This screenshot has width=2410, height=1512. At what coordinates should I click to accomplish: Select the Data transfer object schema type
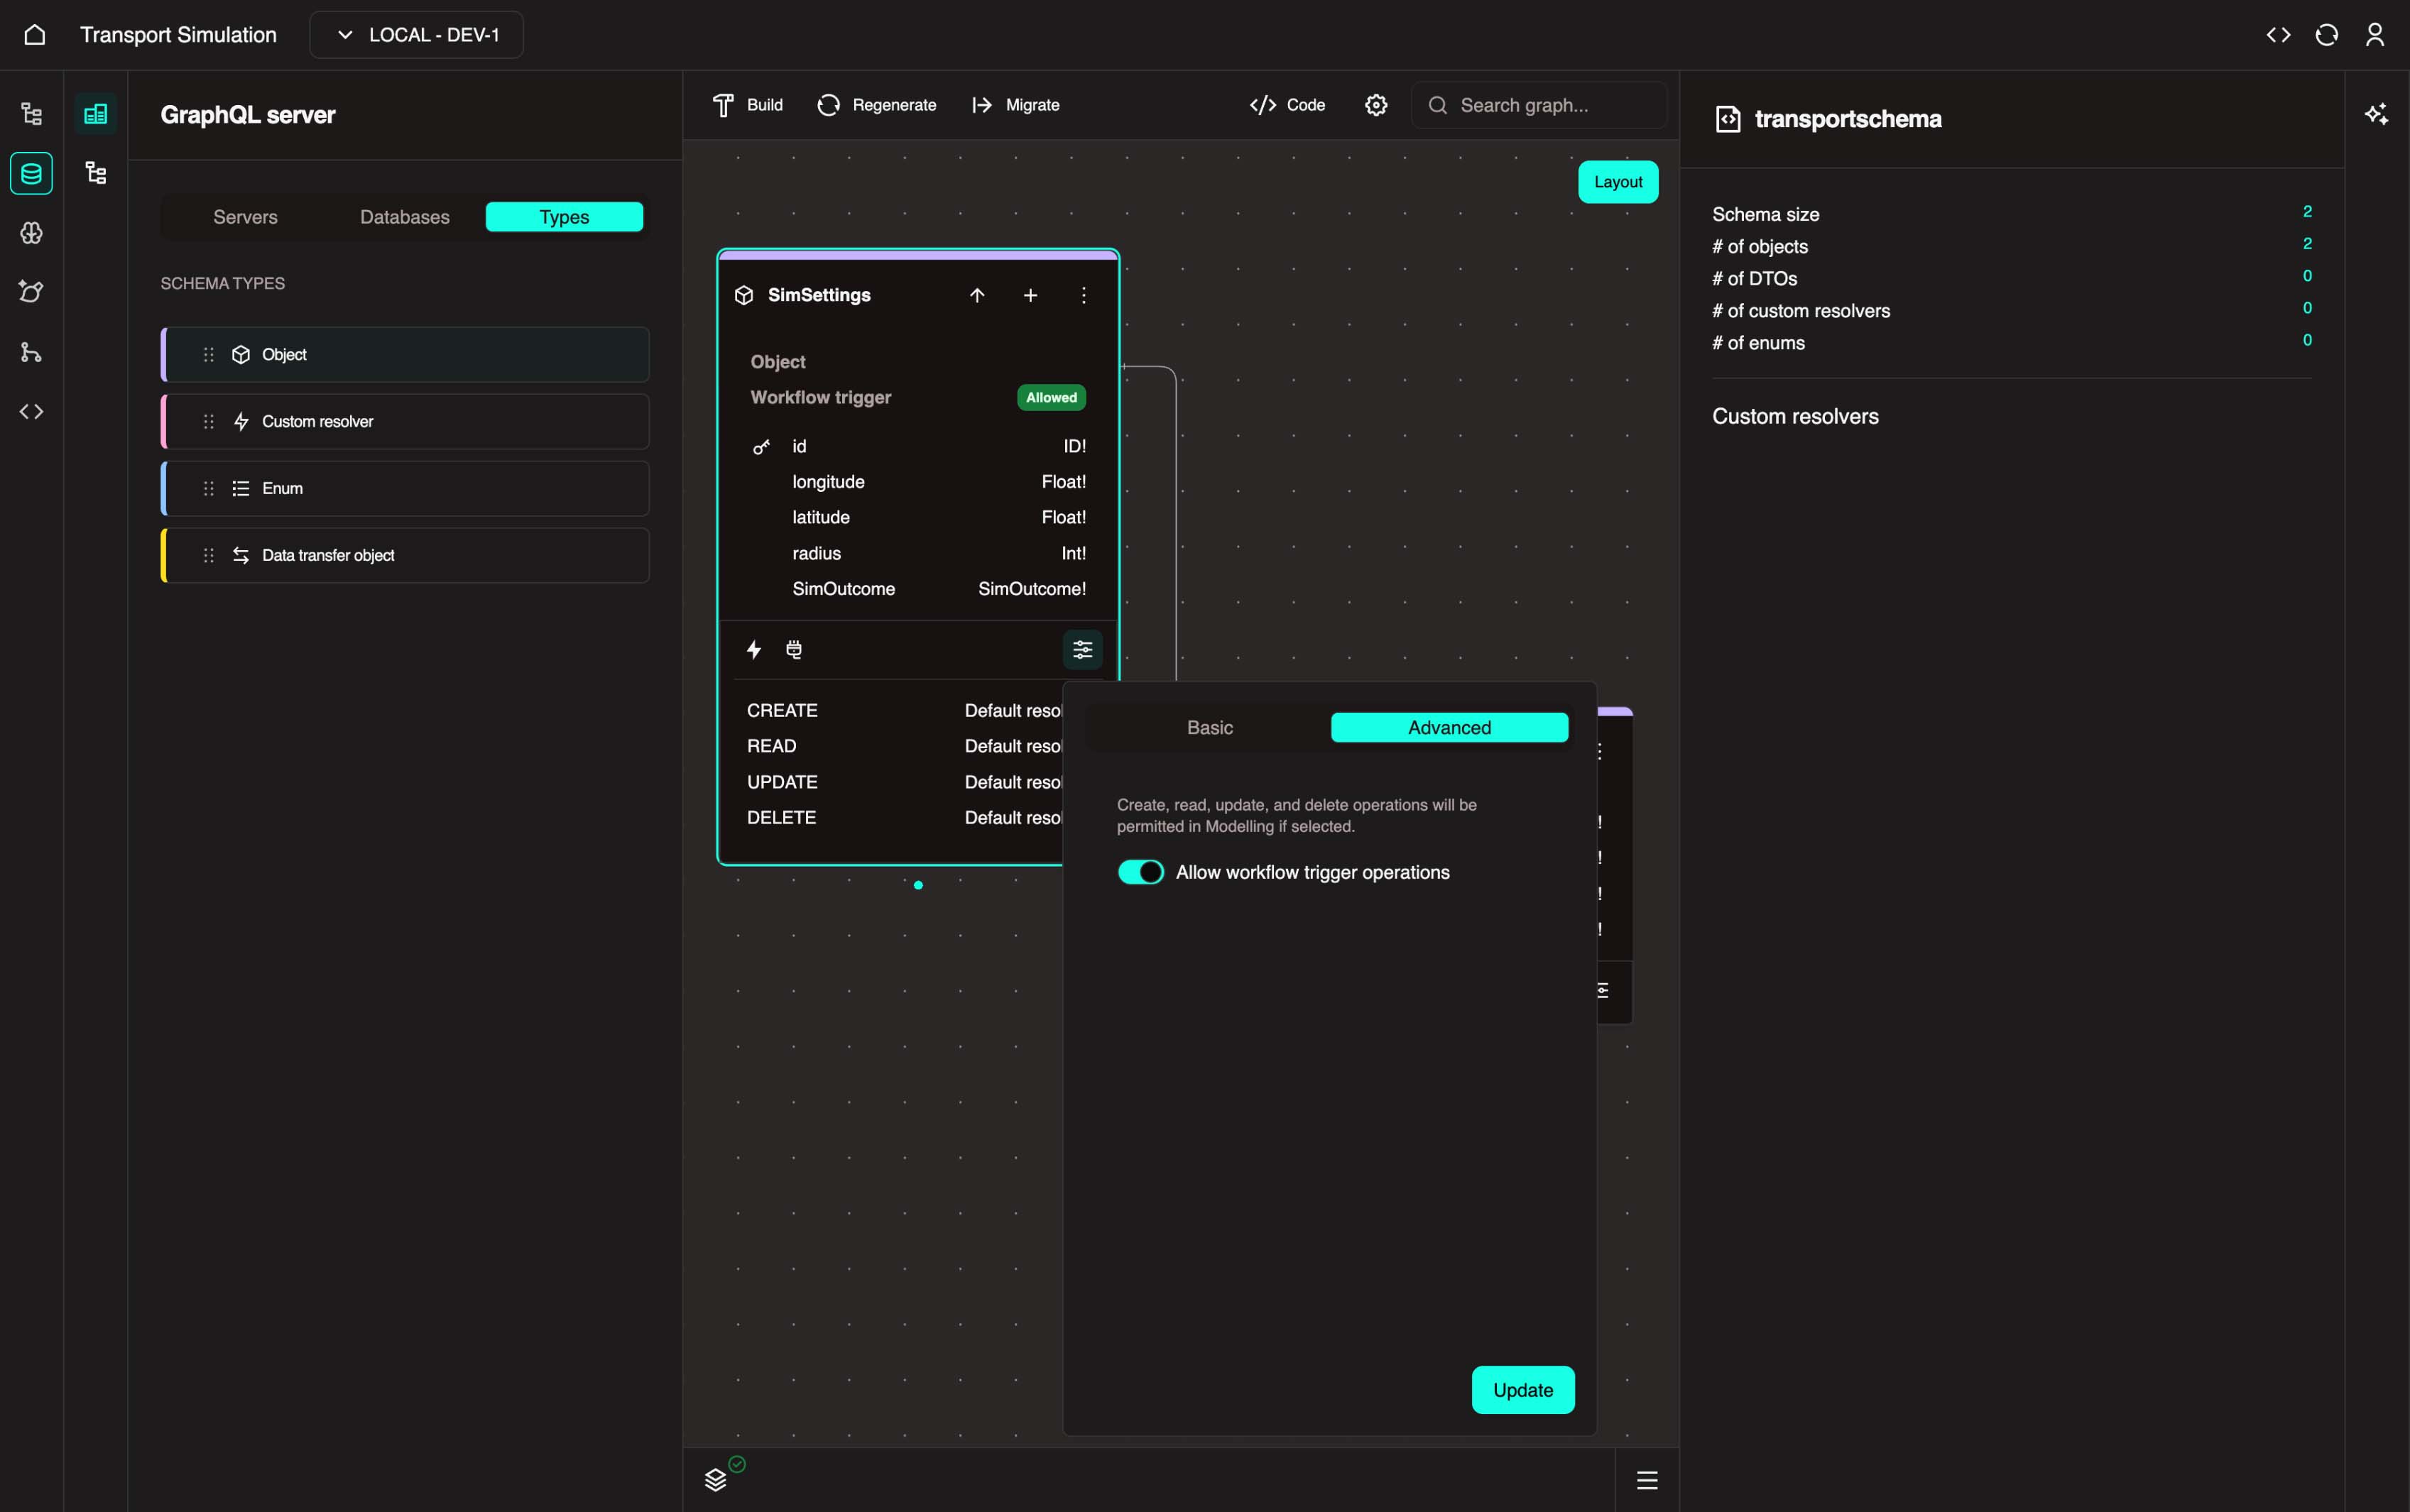[405, 555]
